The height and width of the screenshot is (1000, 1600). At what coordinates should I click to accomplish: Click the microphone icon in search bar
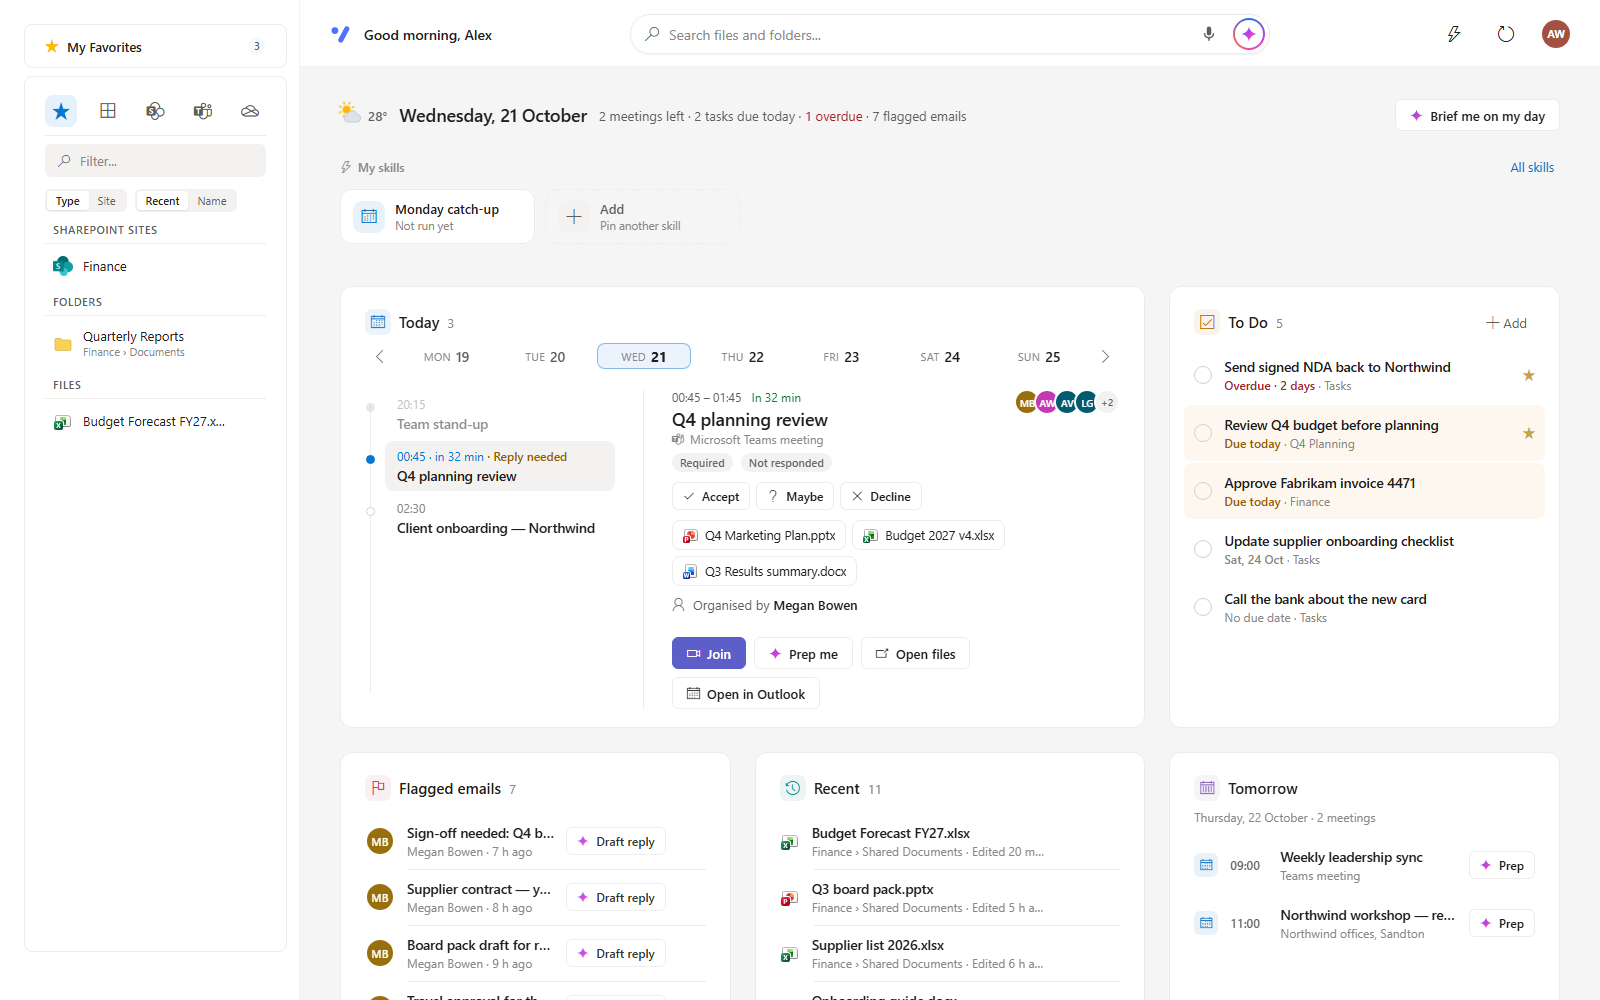[x=1209, y=34]
